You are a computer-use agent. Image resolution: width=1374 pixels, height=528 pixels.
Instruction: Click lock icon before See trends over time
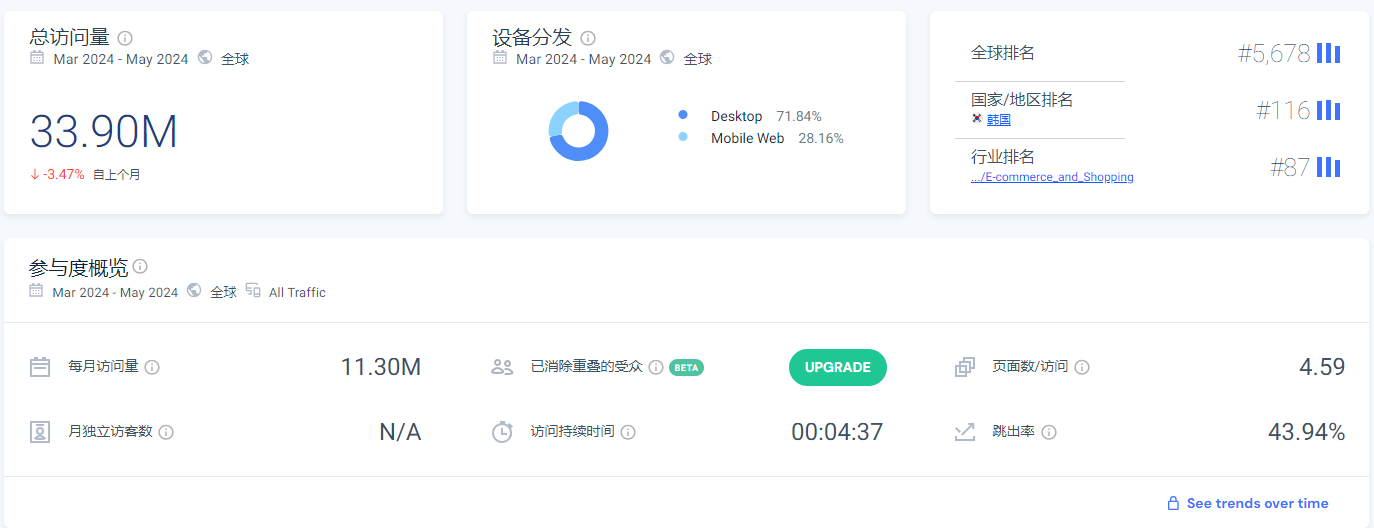point(1173,503)
